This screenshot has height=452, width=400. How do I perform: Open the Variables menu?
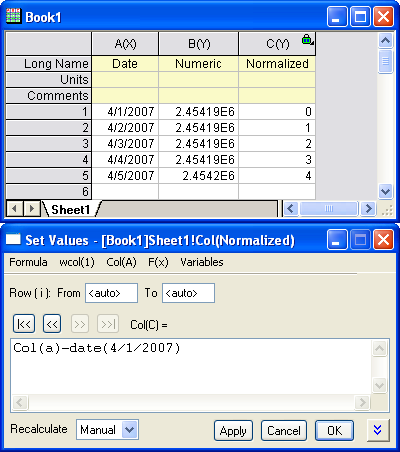click(x=202, y=262)
